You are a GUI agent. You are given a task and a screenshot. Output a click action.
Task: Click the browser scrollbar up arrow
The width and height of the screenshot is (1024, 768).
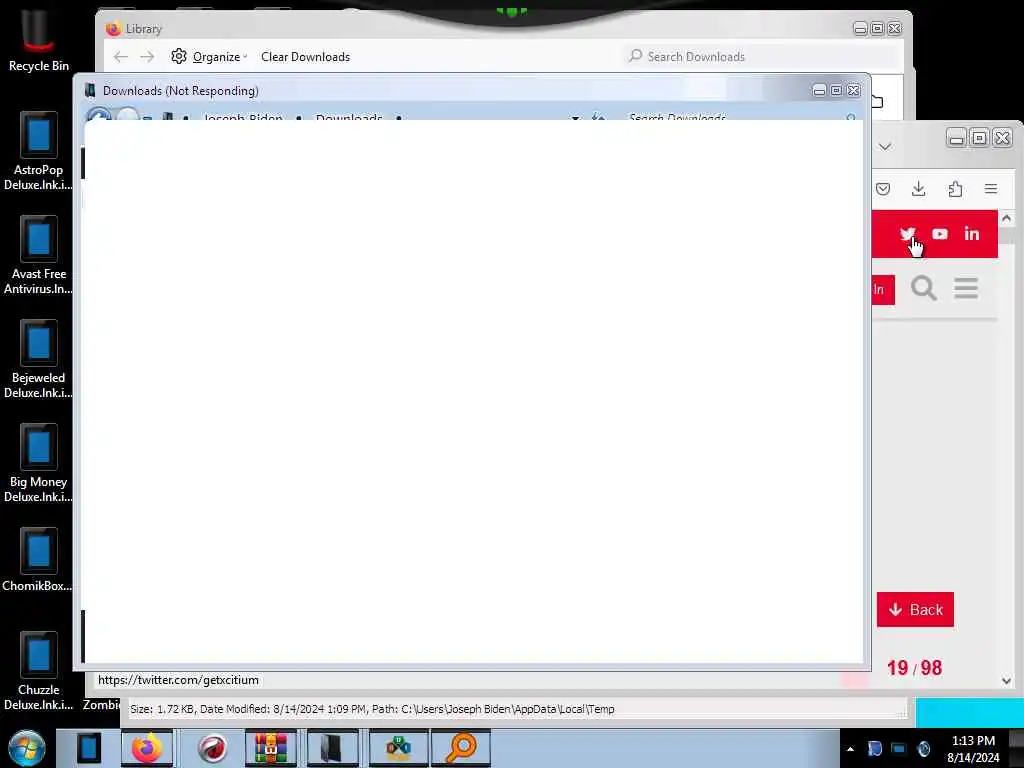(x=1006, y=219)
